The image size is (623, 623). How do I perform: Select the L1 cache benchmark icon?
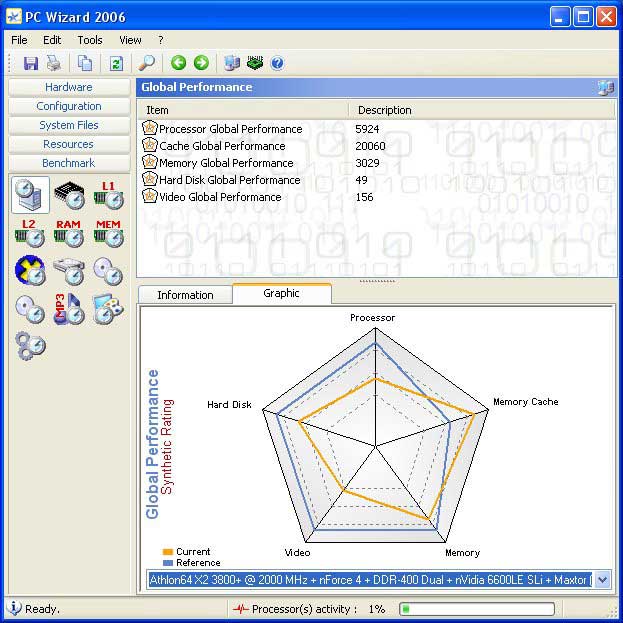click(x=108, y=195)
